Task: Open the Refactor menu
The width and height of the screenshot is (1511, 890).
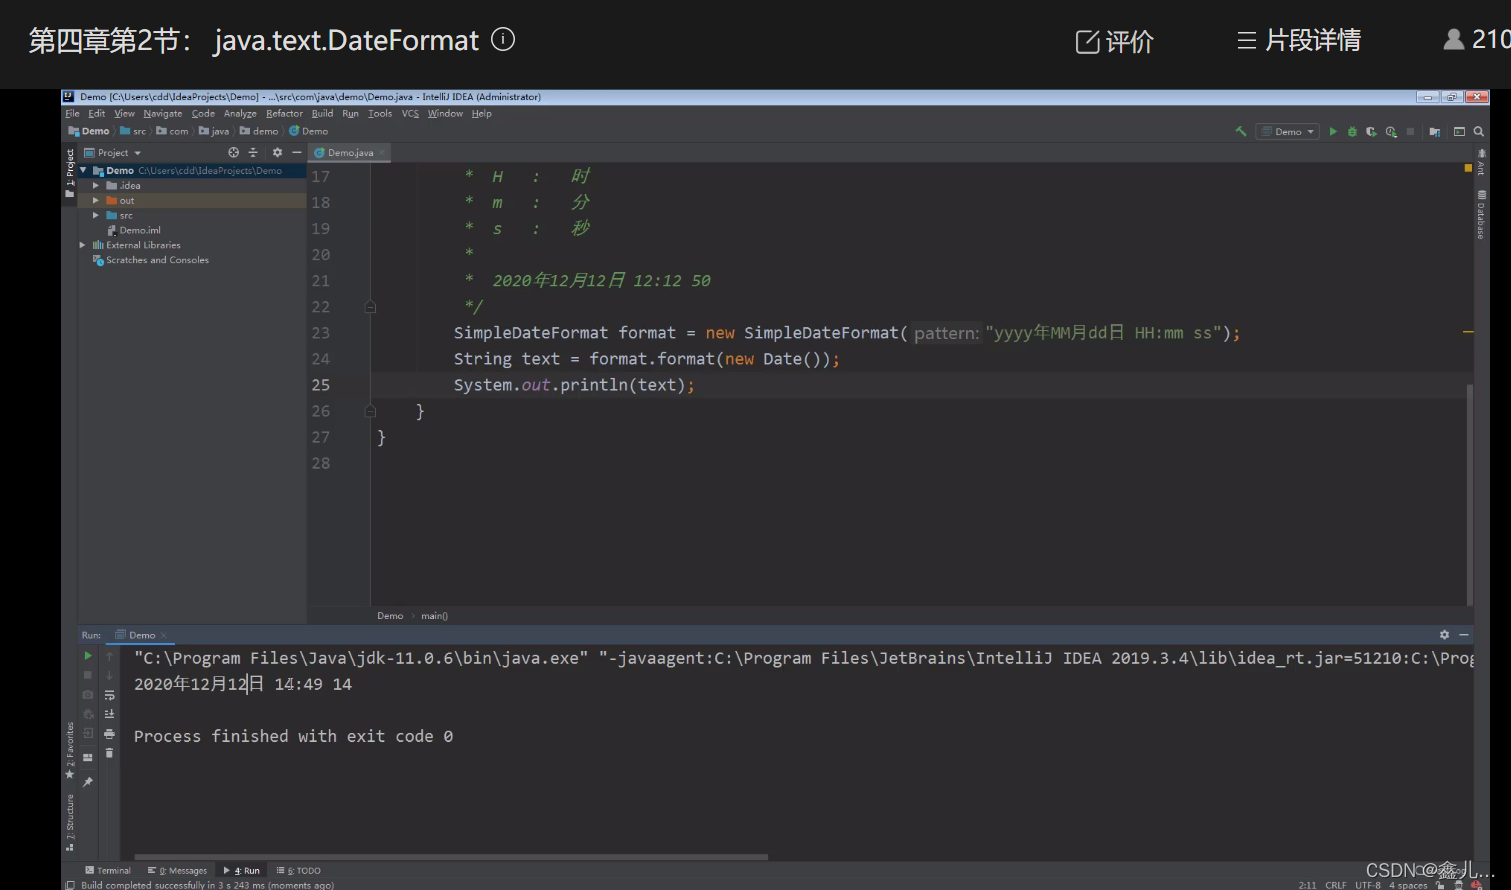Action: point(284,114)
